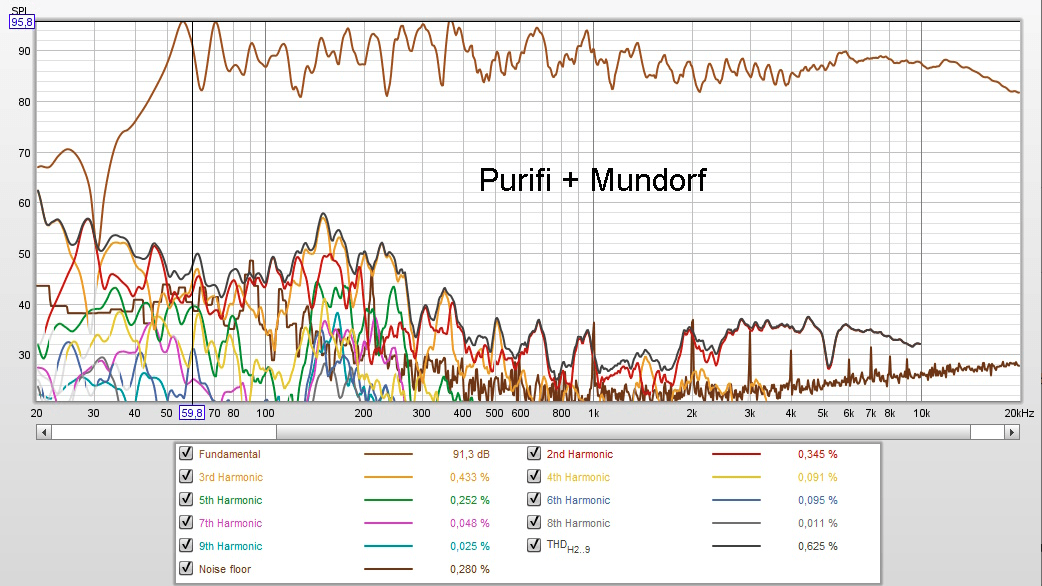
Task: Toggle the 9th Harmonic checkbox
Action: (x=186, y=545)
